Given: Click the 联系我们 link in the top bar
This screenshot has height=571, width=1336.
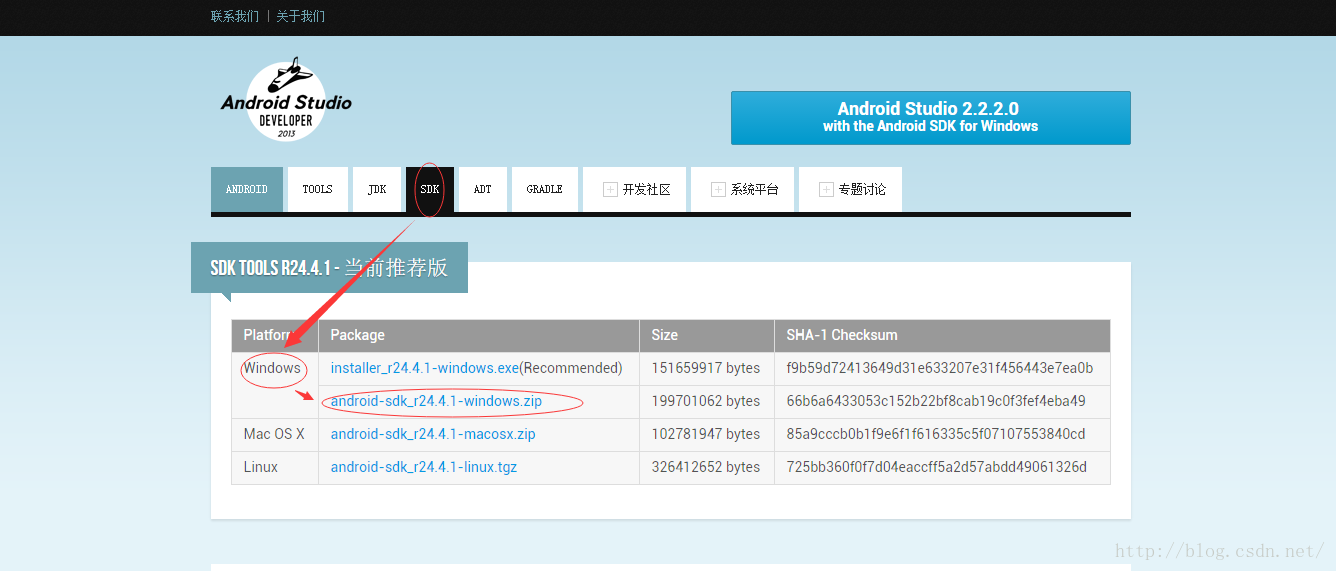Looking at the screenshot, I should click(235, 16).
